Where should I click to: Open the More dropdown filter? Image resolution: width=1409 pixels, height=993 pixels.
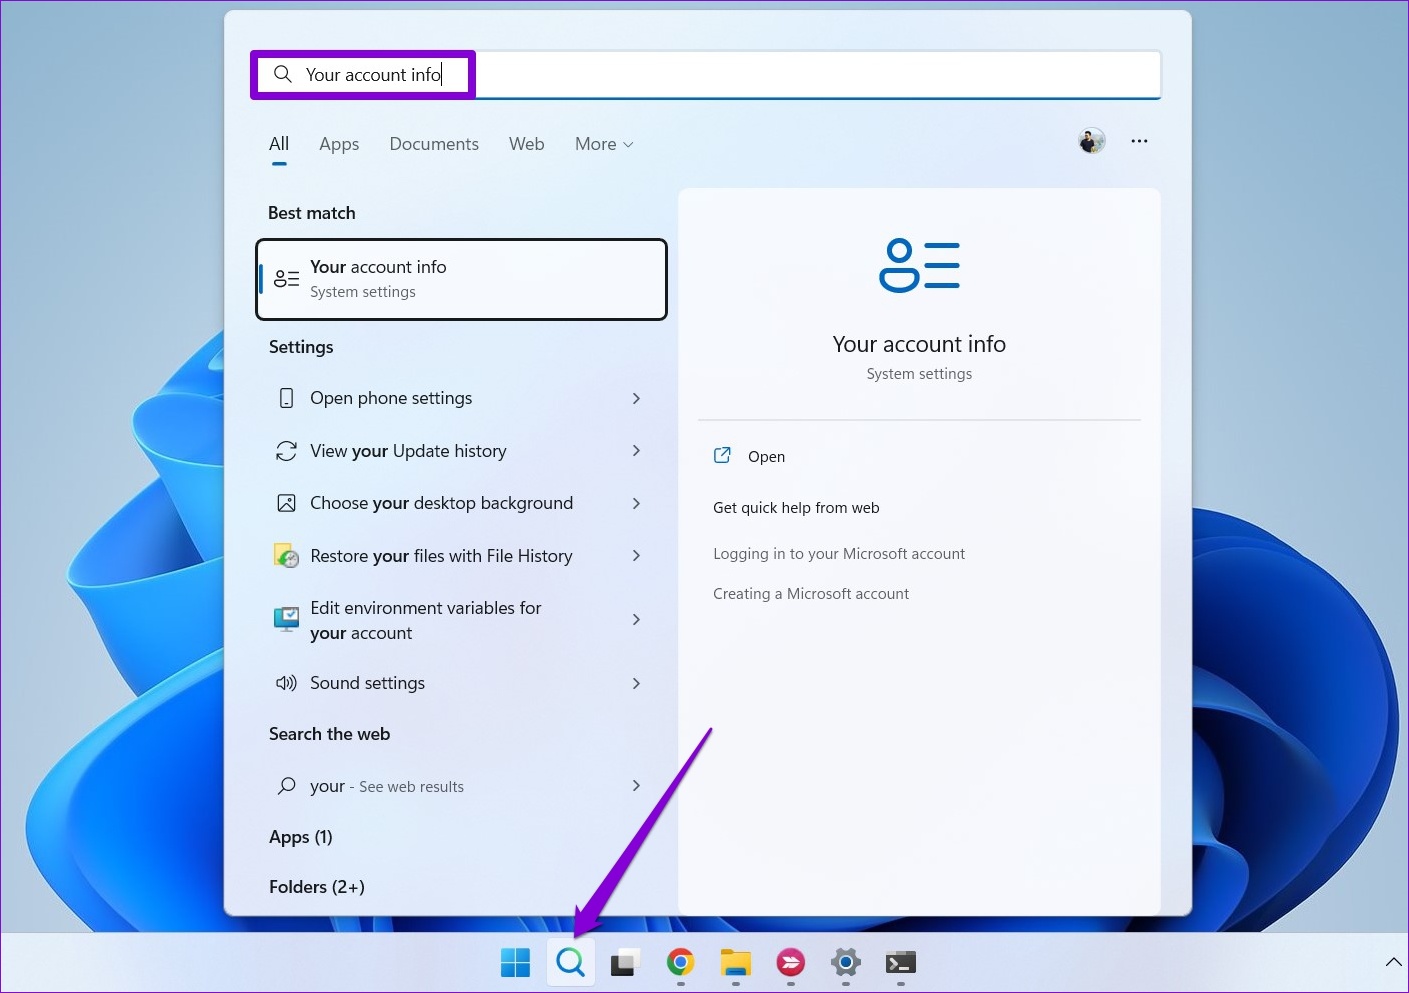tap(604, 144)
